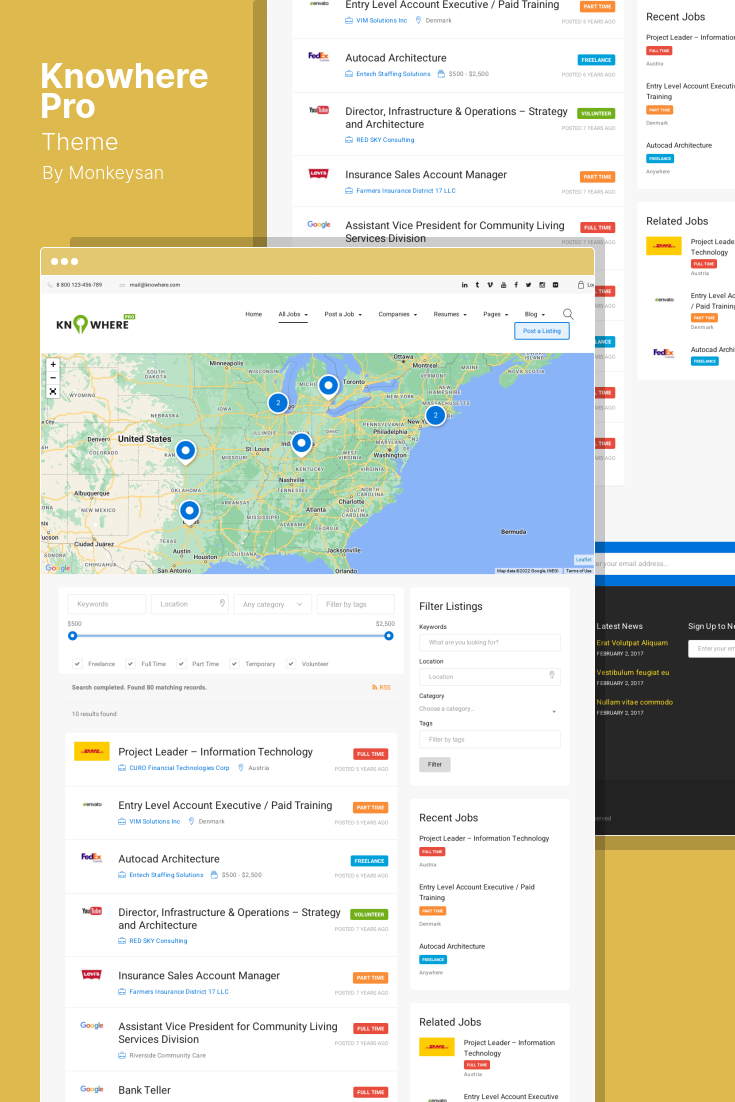The width and height of the screenshot is (735, 1102).
Task: Click the What are you looking for field
Action: pyautogui.click(x=489, y=642)
